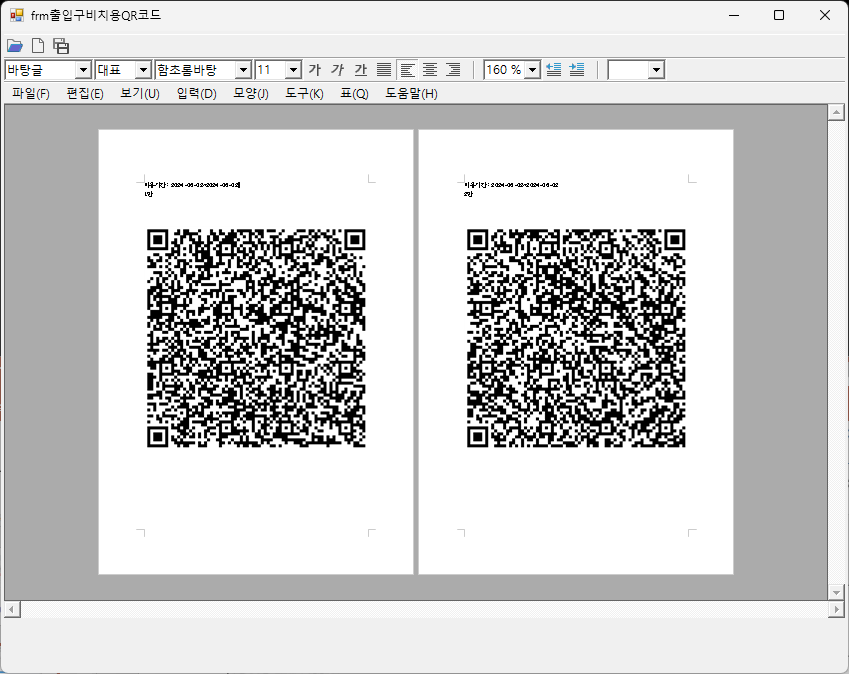Click the save document icon

tap(61, 45)
